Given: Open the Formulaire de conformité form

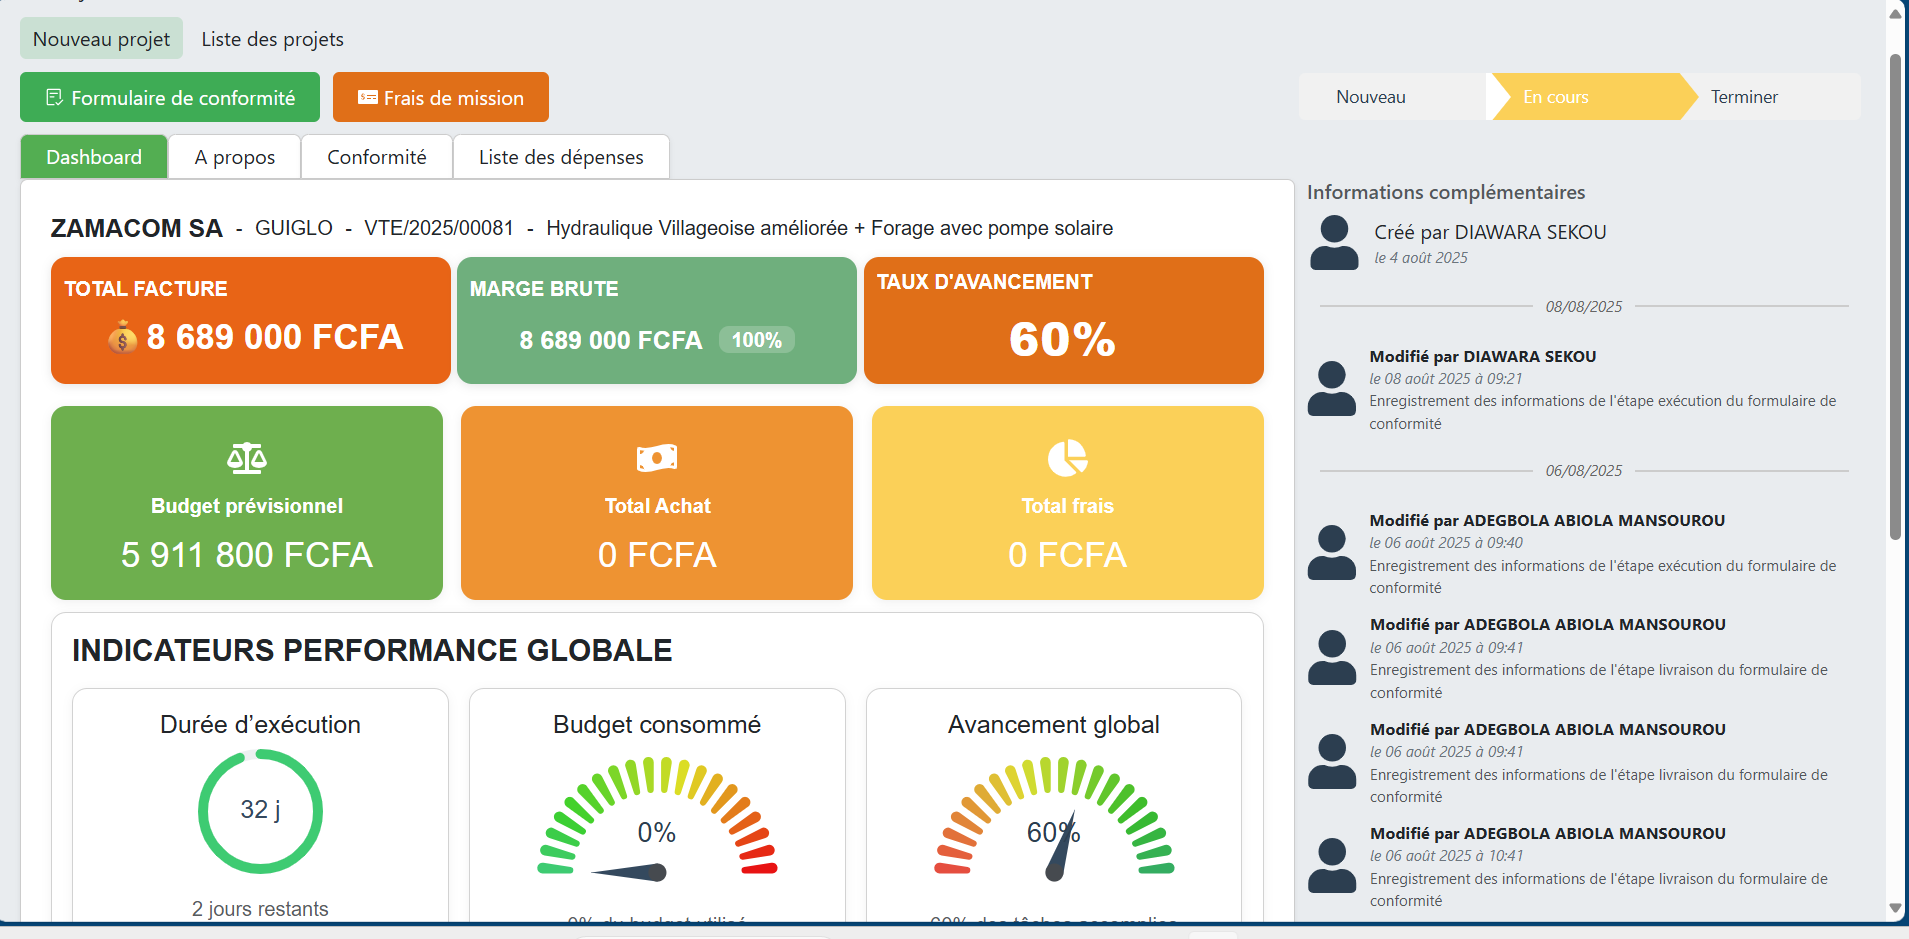Looking at the screenshot, I should click(x=170, y=98).
